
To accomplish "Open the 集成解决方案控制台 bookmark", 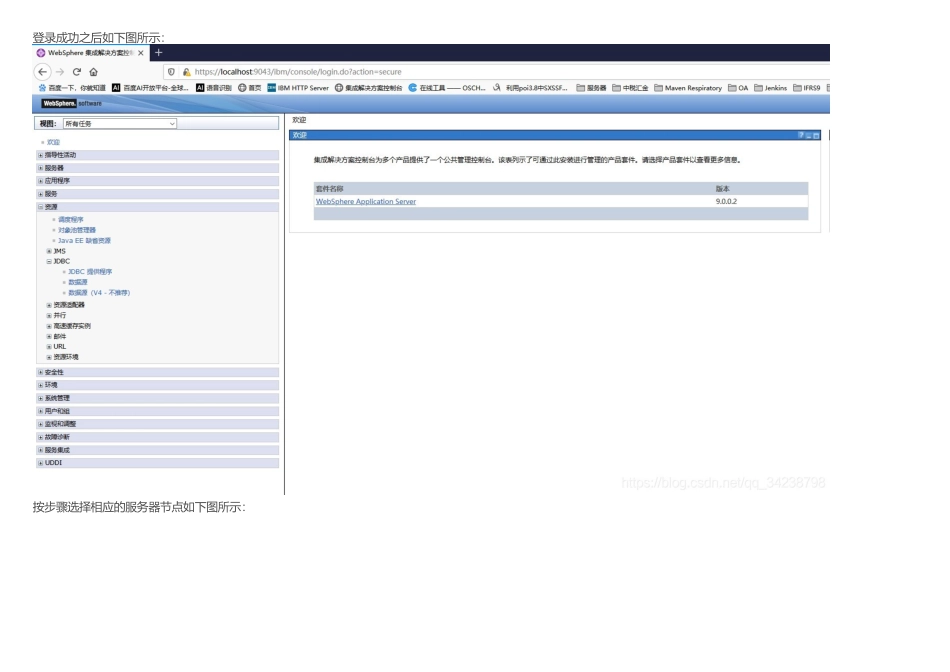I will click(x=368, y=88).
